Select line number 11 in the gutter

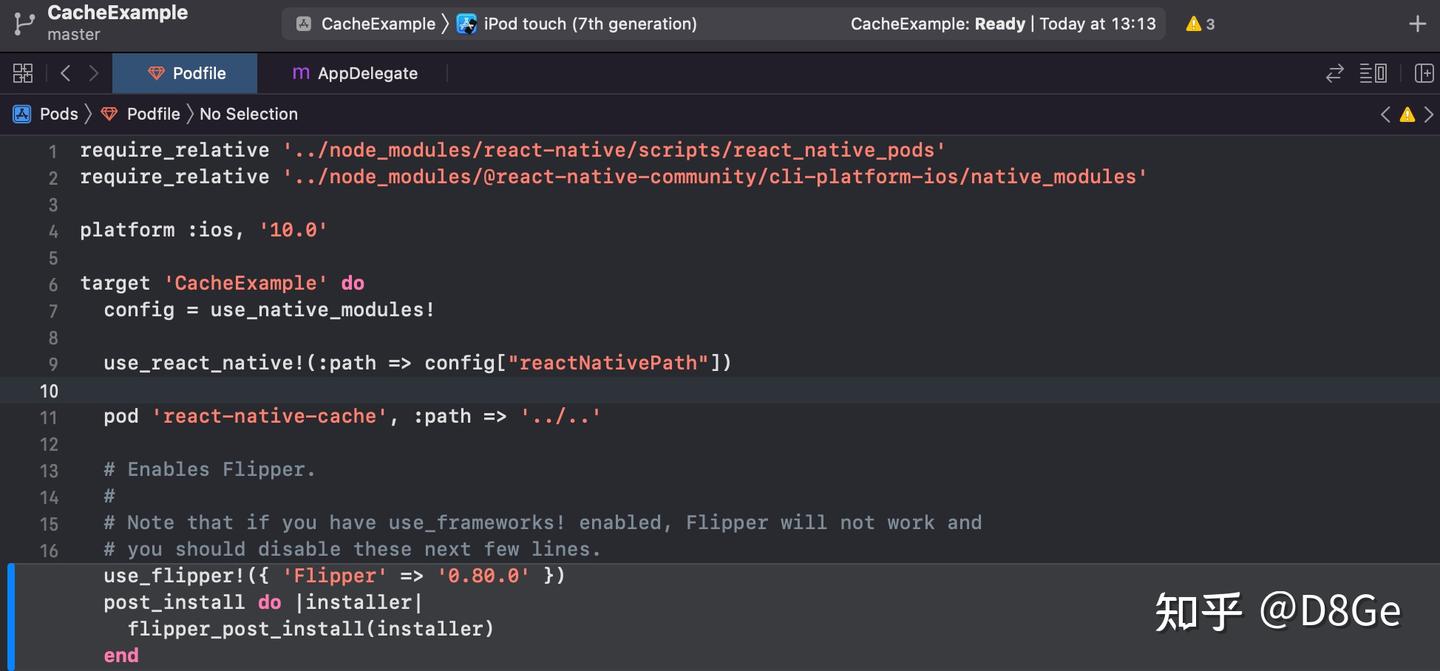(49, 416)
